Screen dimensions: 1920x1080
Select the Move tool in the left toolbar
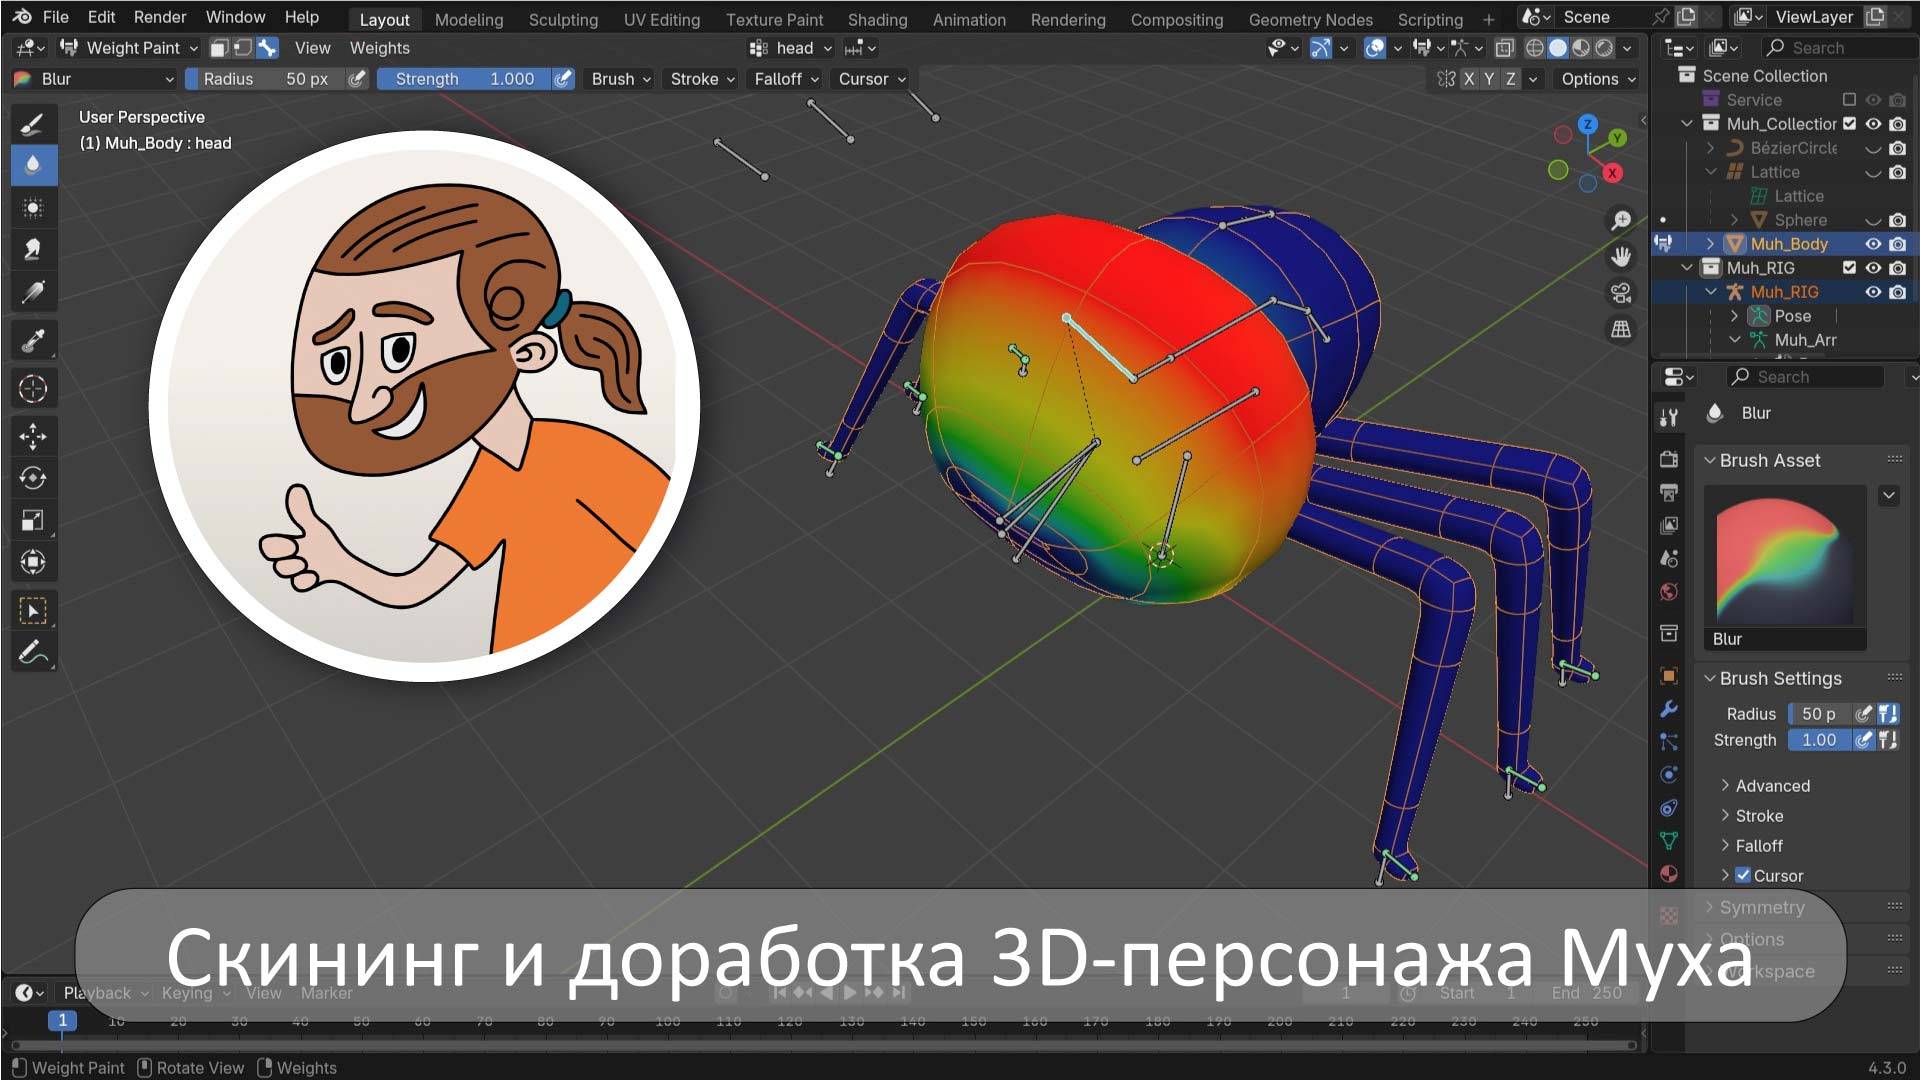pyautogui.click(x=33, y=436)
